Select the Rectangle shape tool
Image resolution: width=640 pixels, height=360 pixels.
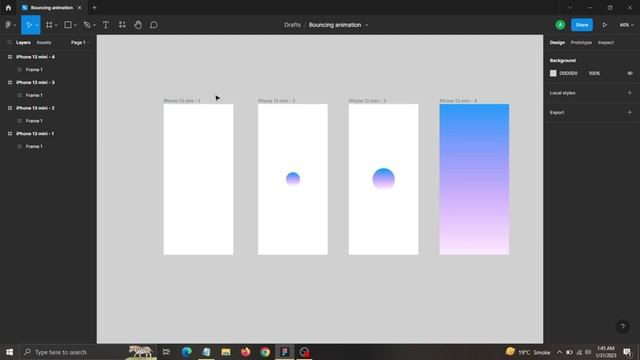click(68, 25)
